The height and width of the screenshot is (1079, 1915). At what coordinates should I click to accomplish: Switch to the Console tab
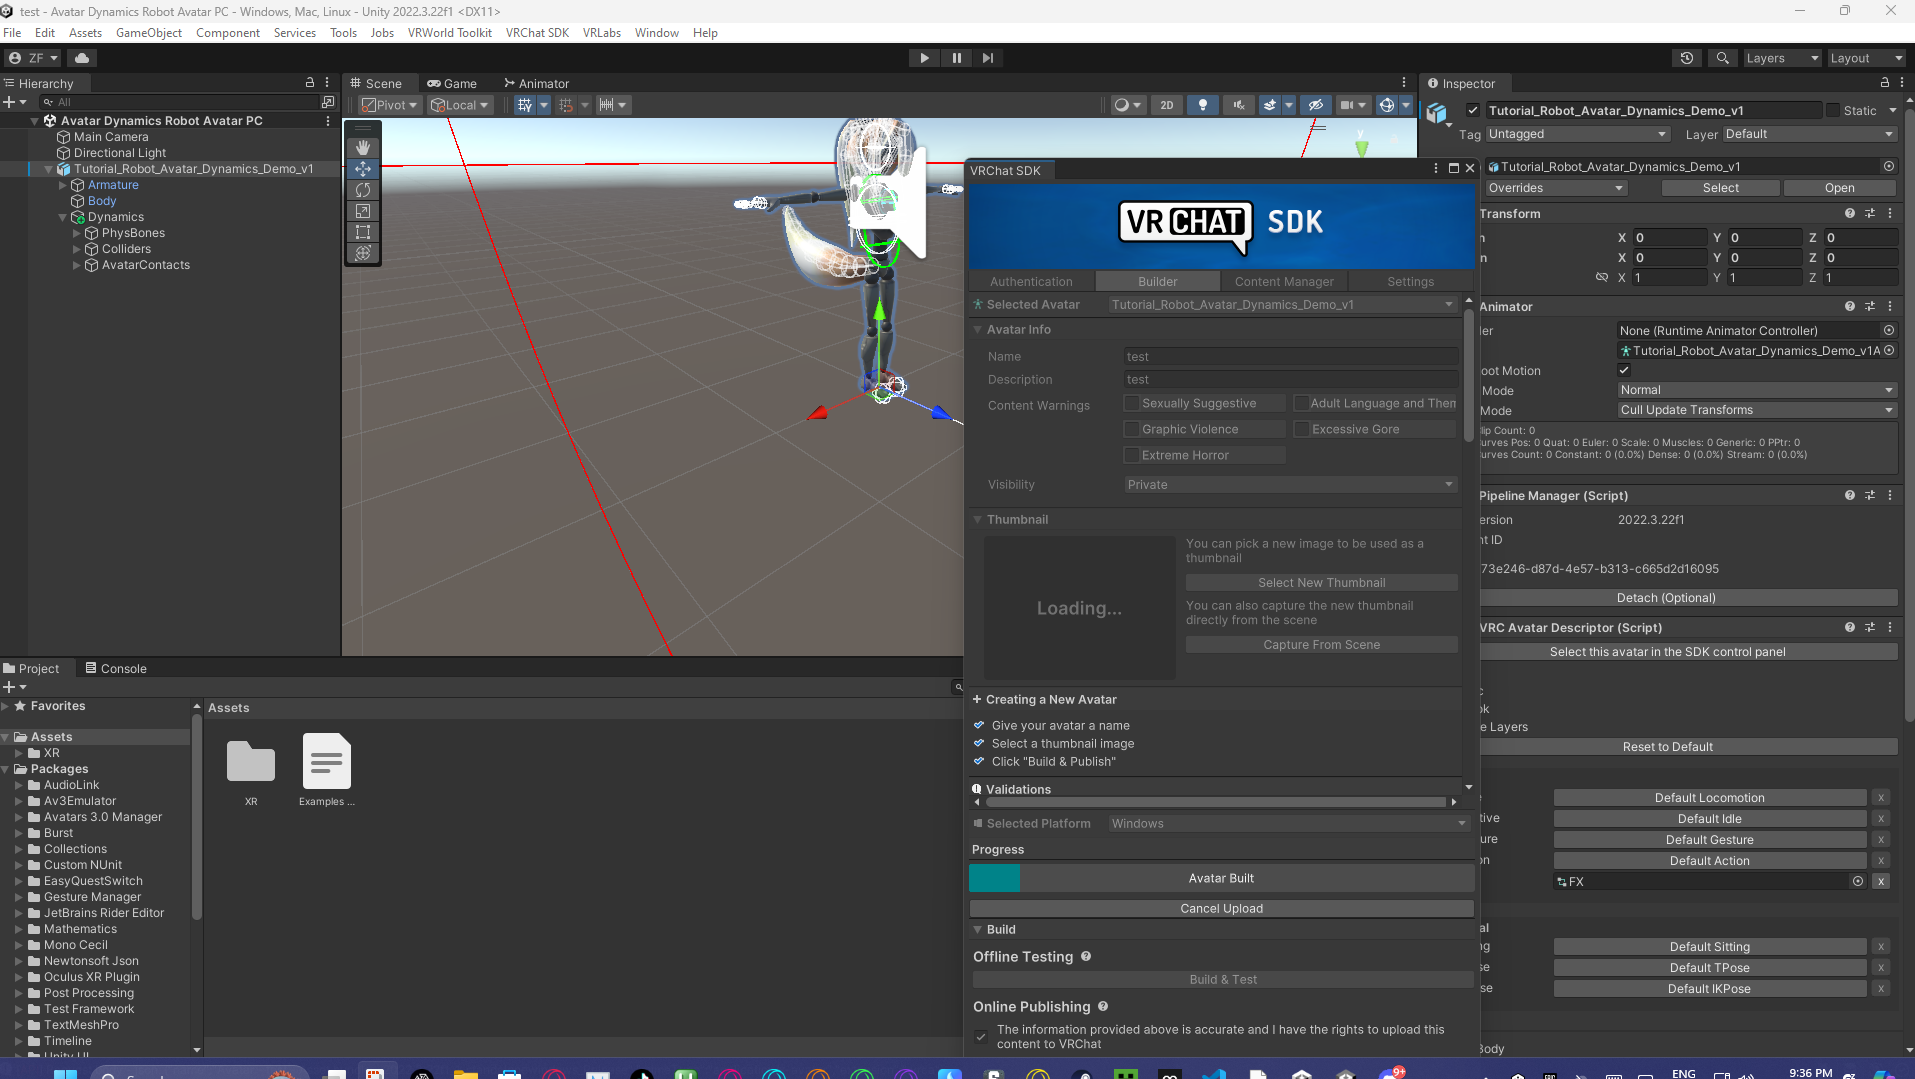click(x=116, y=669)
